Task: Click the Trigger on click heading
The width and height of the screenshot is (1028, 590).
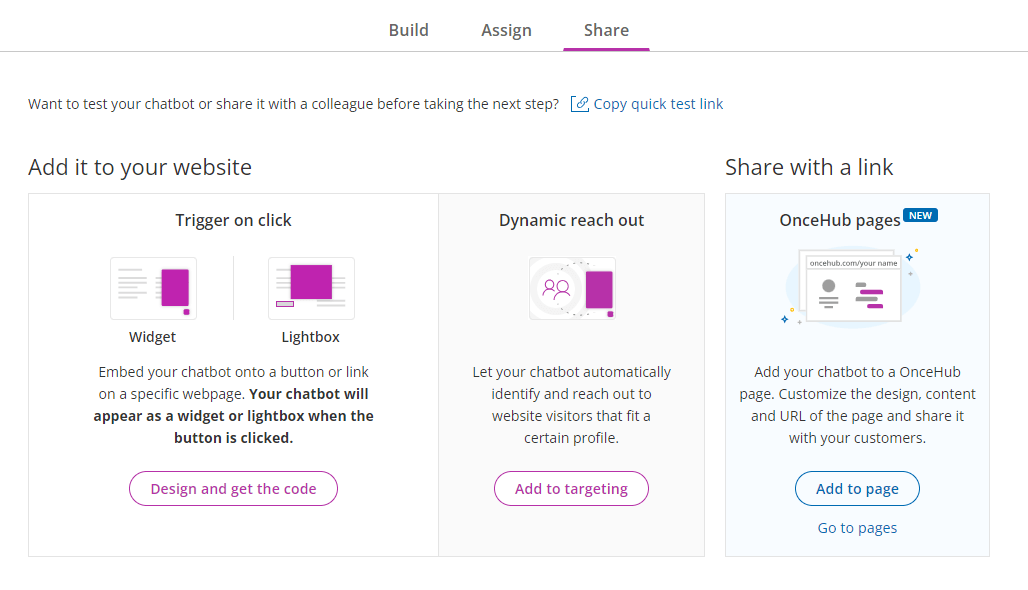Action: pos(233,220)
